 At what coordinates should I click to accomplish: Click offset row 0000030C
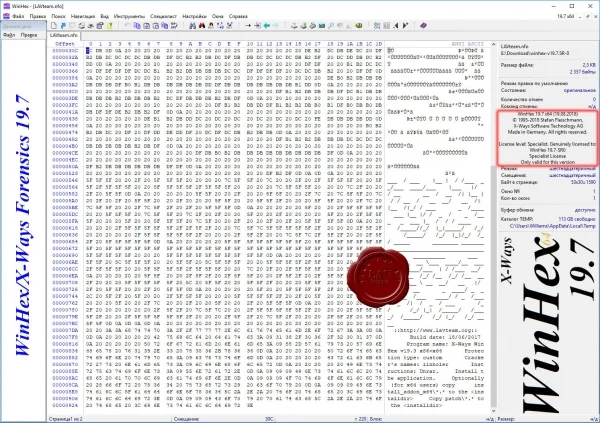(x=65, y=51)
